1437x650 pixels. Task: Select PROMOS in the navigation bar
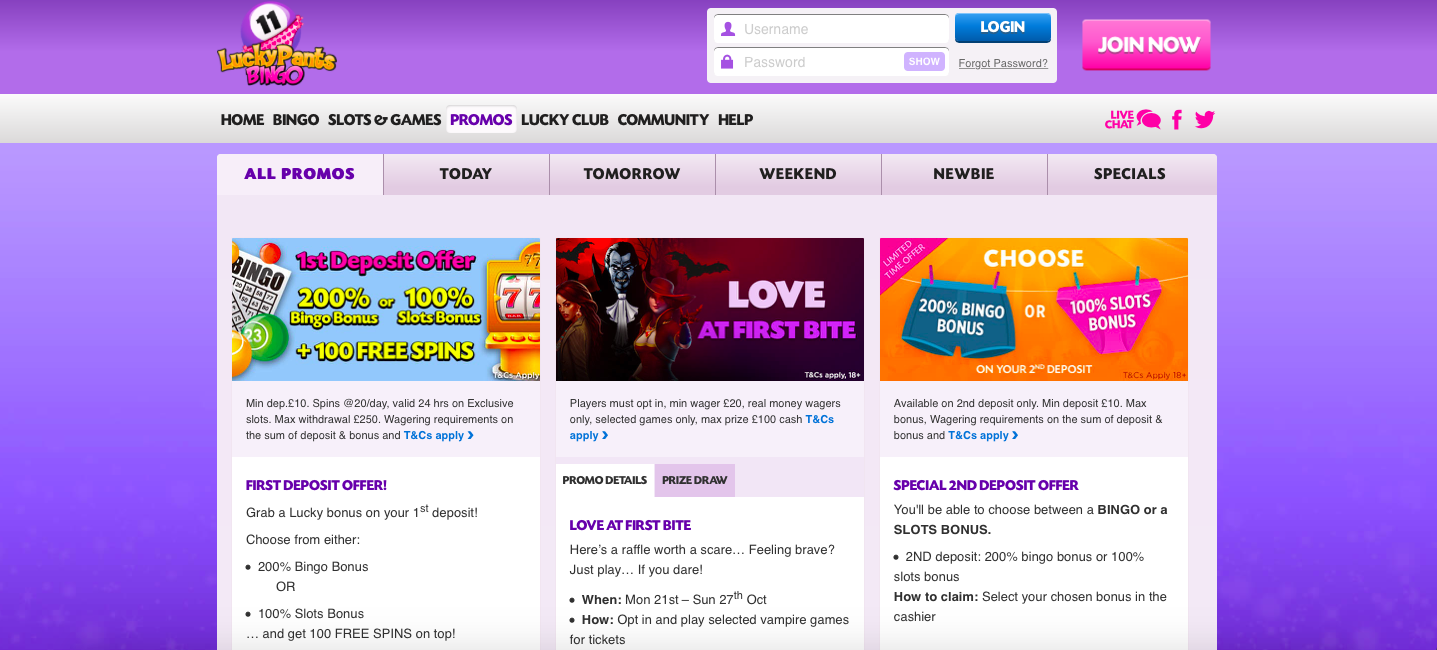[x=481, y=120]
